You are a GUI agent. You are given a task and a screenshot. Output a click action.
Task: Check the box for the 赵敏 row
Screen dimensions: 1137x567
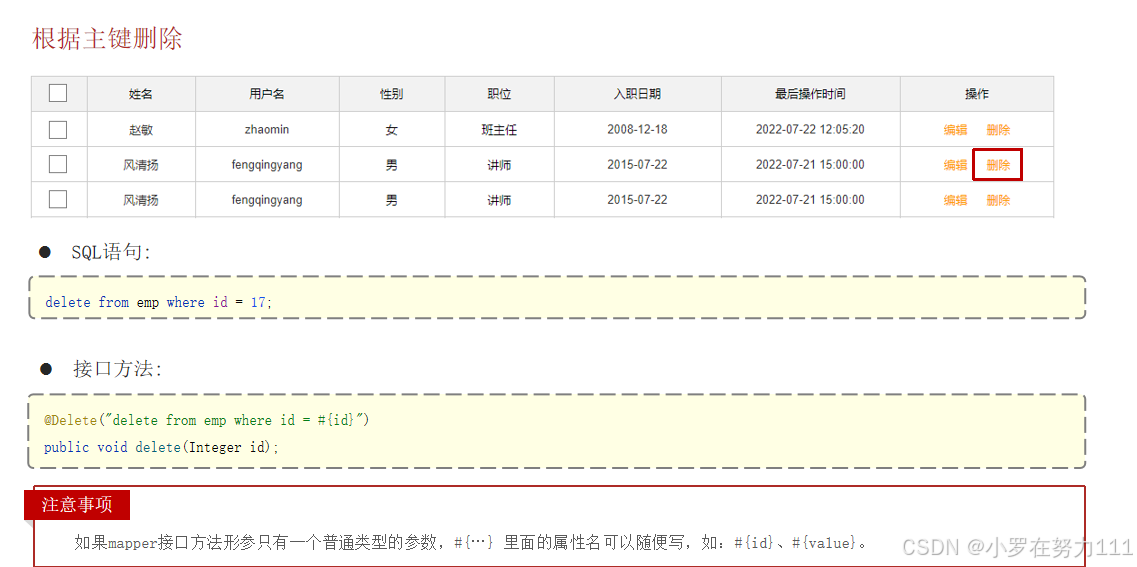[58, 130]
